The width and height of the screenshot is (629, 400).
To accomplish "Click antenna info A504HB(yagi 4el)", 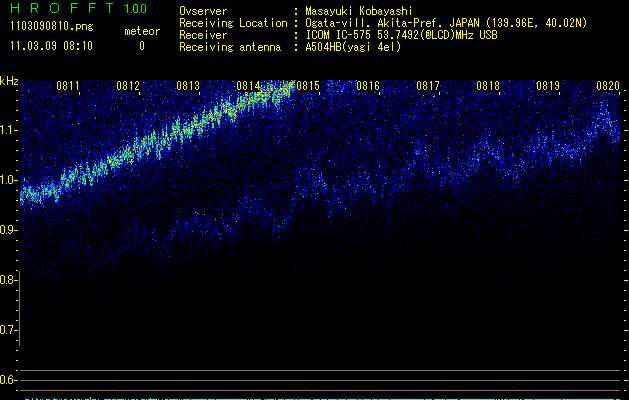I will pos(353,47).
